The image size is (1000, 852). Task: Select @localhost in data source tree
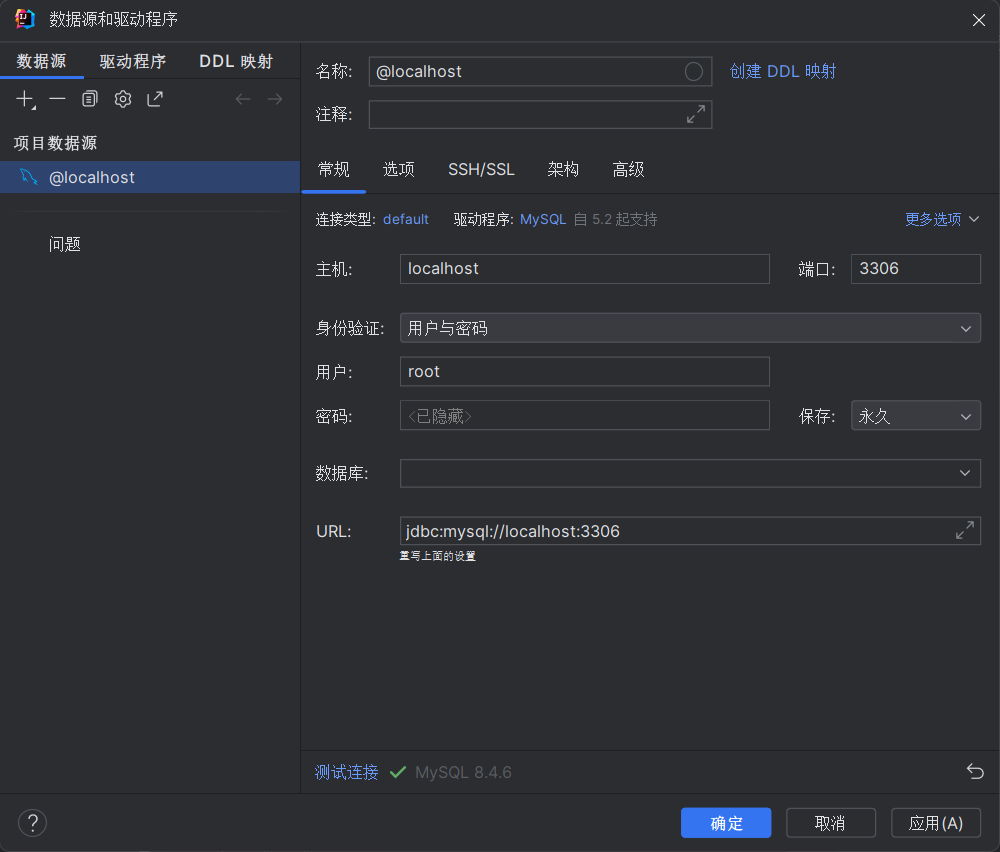(x=150, y=177)
